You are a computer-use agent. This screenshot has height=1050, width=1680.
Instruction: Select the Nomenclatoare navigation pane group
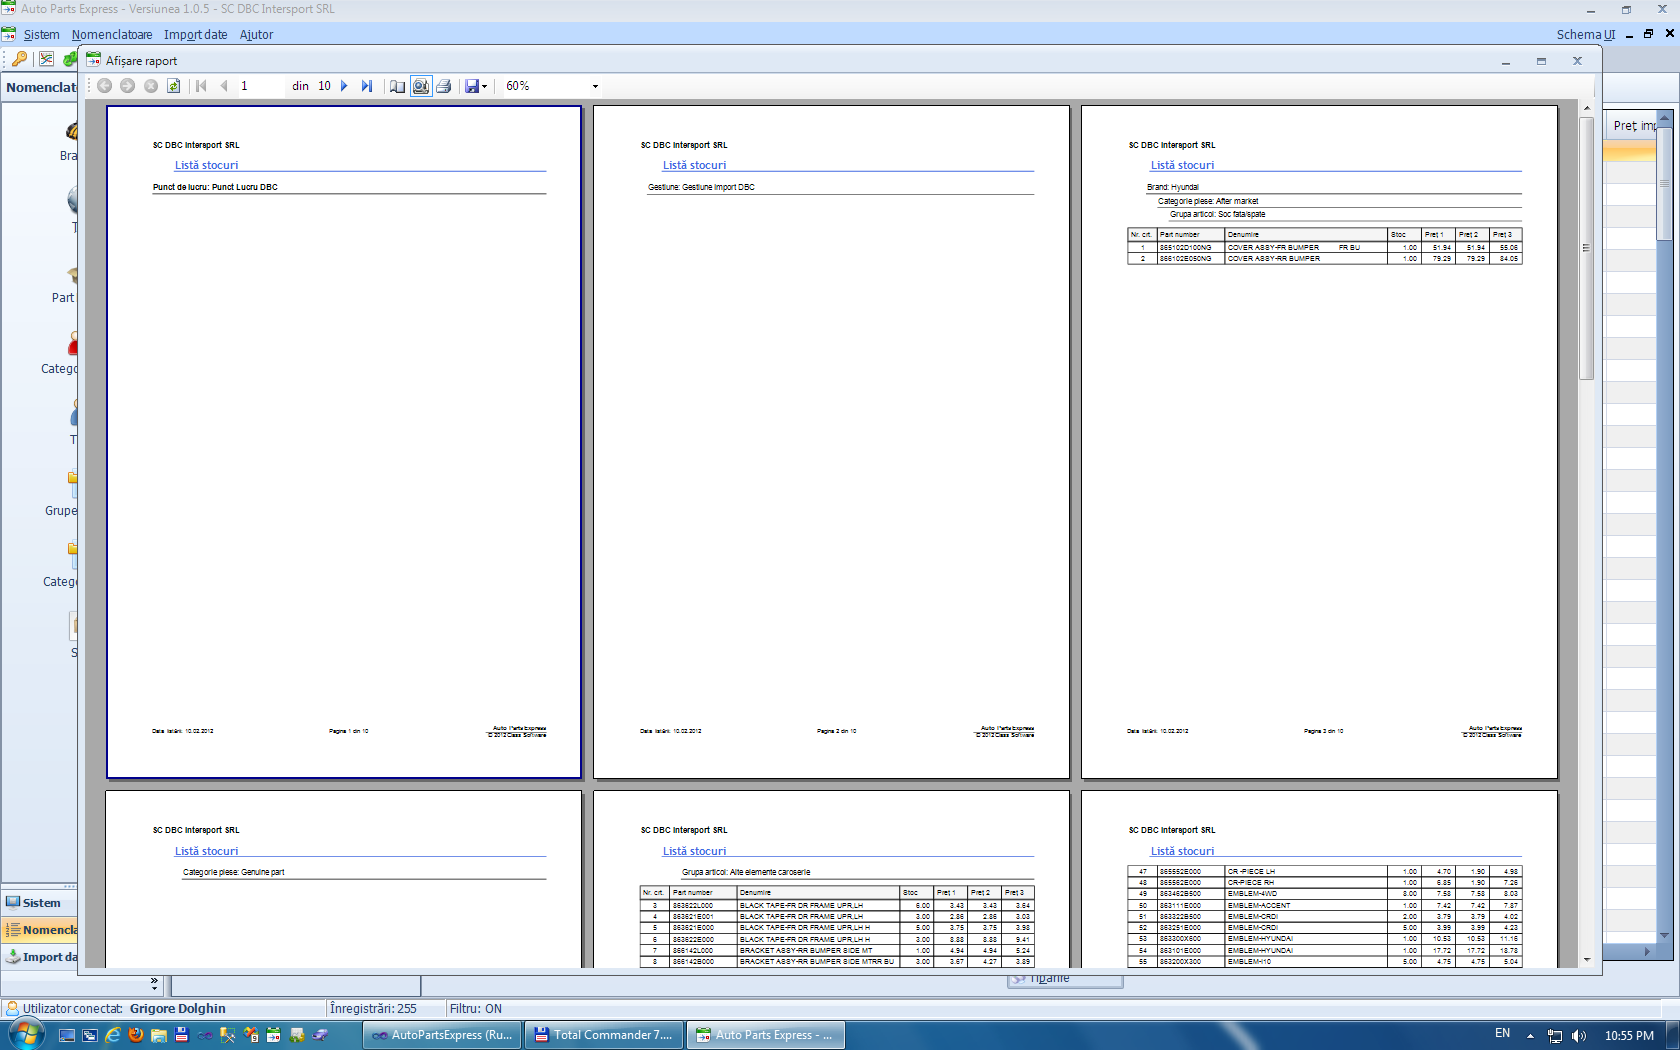point(40,930)
